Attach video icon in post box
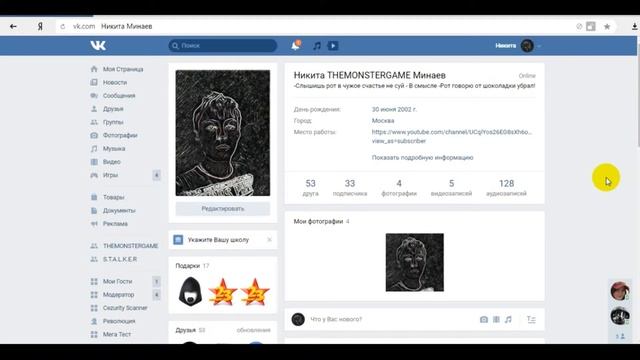Screen dimensions: 640x360 496,319
